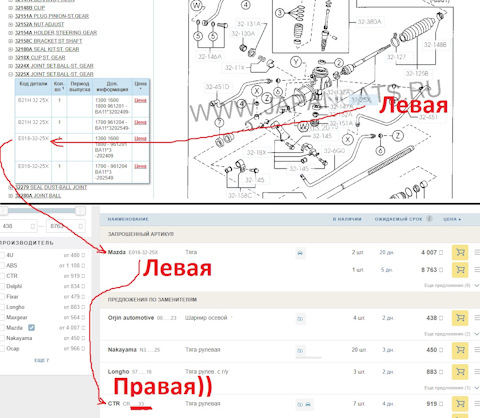Add Nakayama steering rod to cart

coord(460,350)
